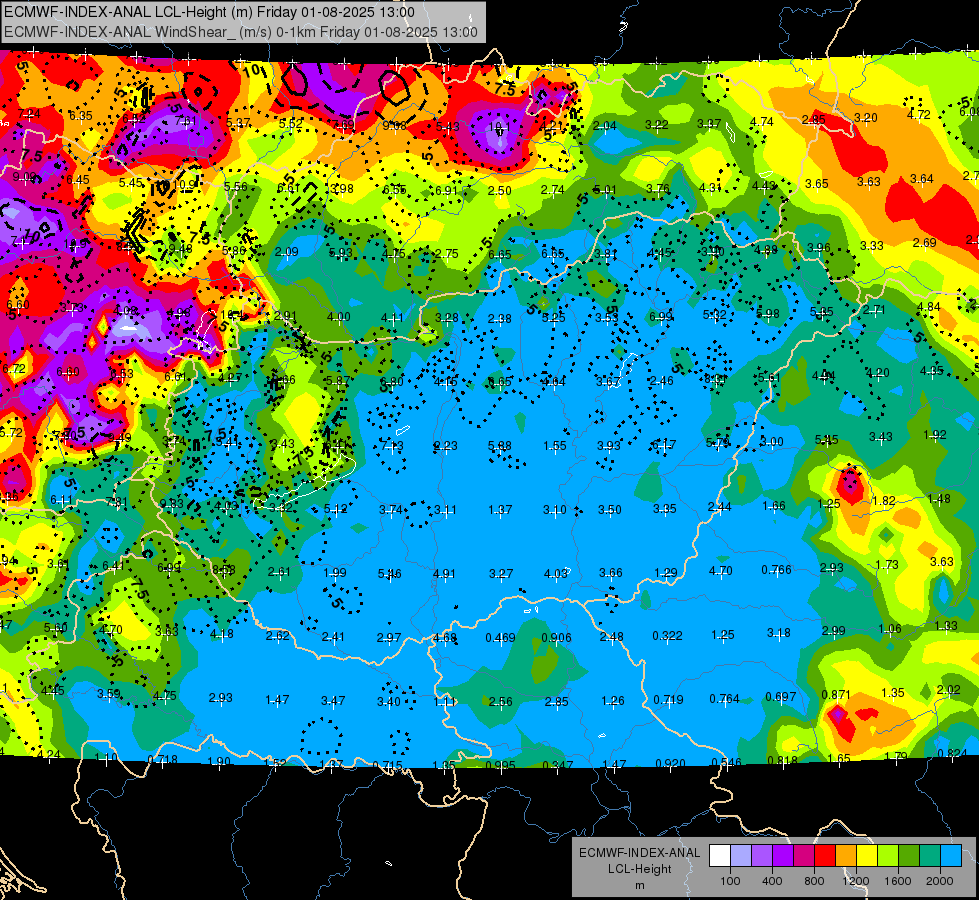Click the wind shear value 6.35
The height and width of the screenshot is (900, 979).
pyautogui.click(x=81, y=116)
